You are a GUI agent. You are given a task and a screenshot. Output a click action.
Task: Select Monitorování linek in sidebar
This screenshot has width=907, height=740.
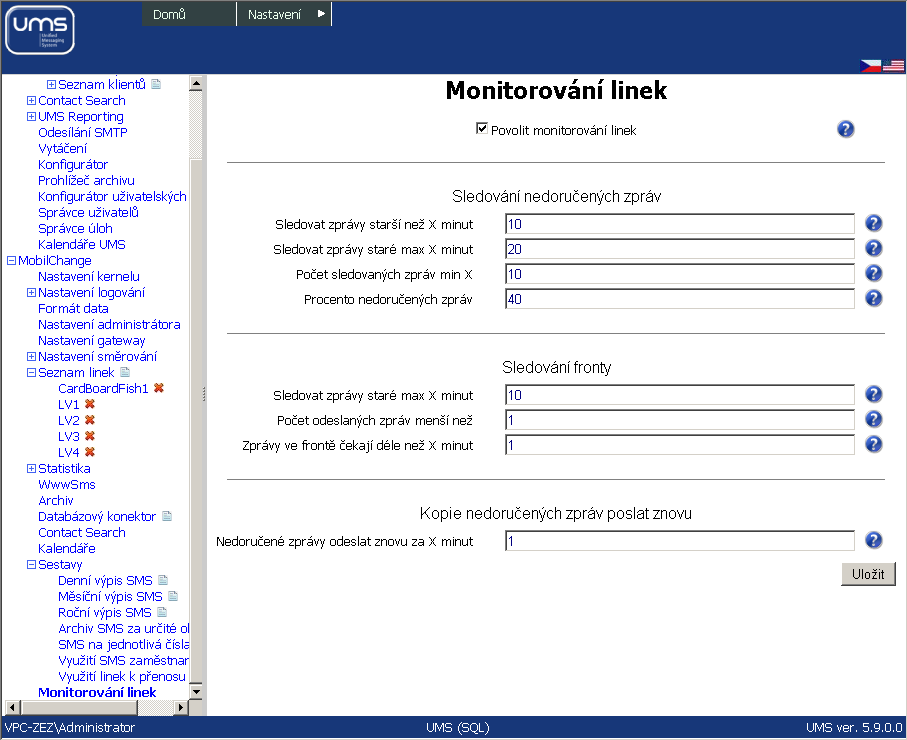click(97, 692)
